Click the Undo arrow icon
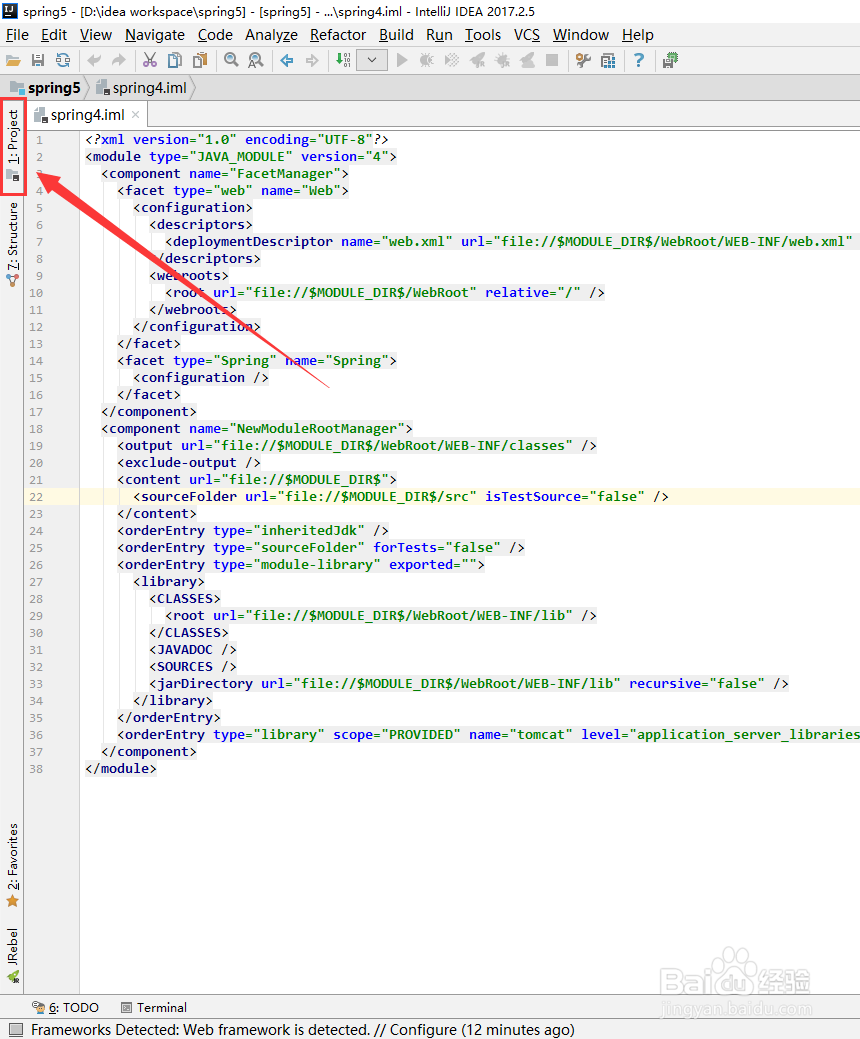Viewport: 860px width, 1039px height. (x=94, y=61)
